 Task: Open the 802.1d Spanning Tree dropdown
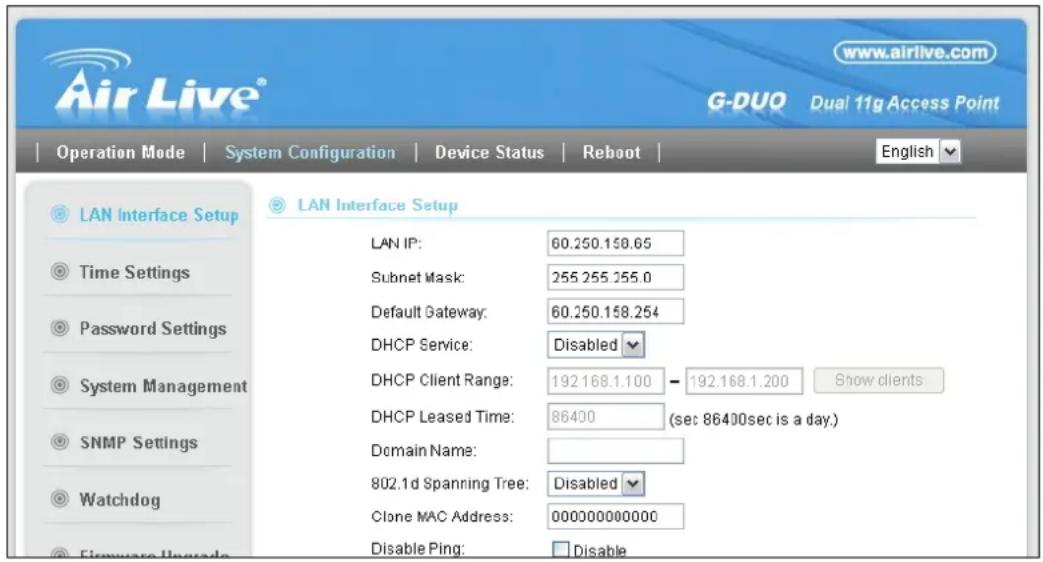[x=596, y=484]
